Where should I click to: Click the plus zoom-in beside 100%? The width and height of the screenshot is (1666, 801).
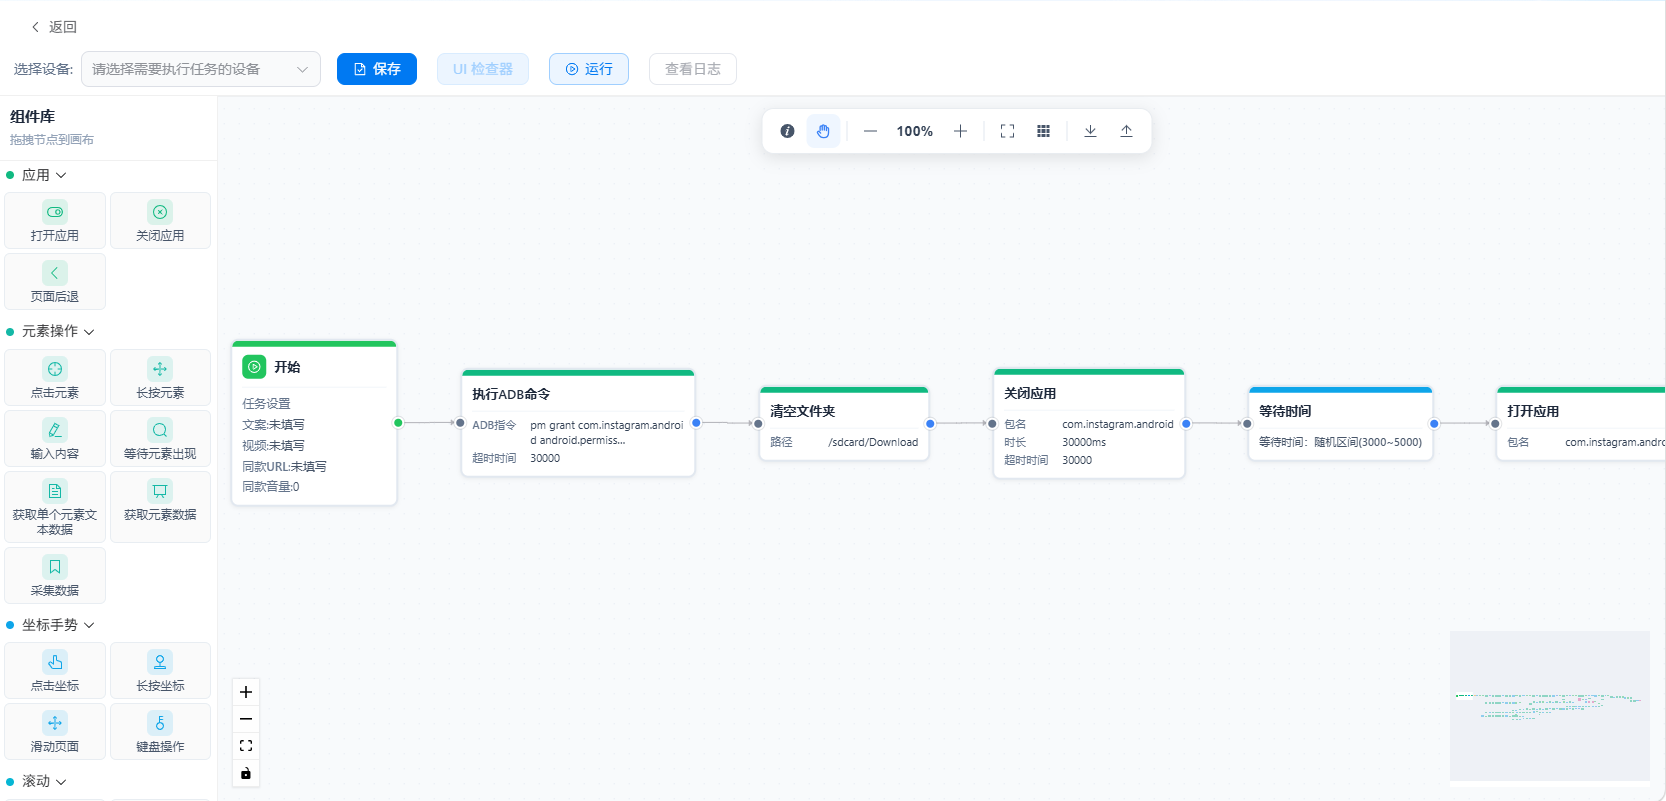point(960,131)
